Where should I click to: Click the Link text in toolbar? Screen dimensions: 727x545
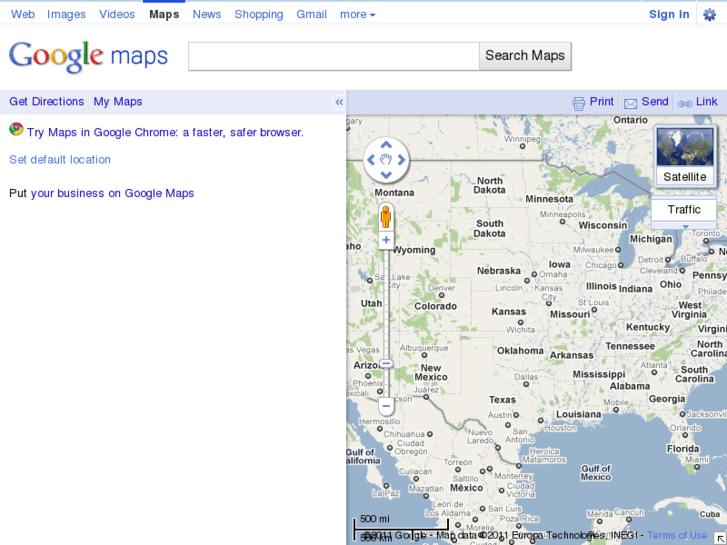(x=707, y=102)
